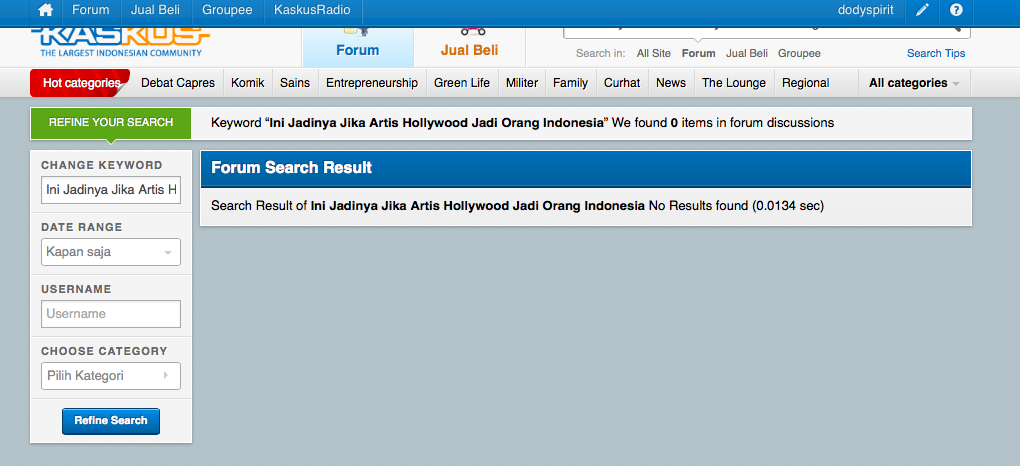Click the Hot categories red label

(80, 83)
